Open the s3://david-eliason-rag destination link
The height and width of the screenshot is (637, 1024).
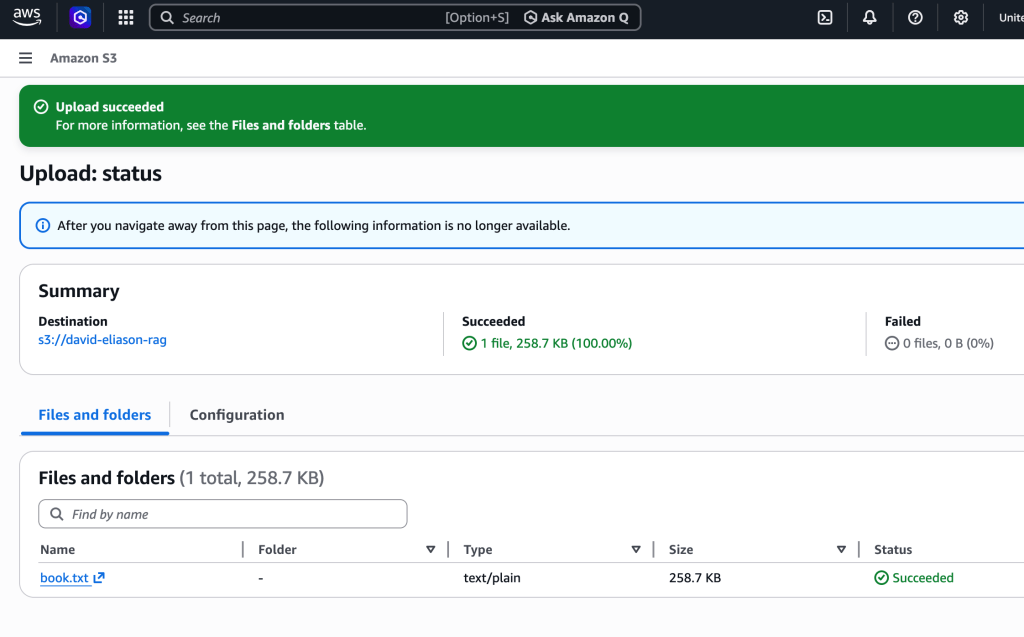pos(102,340)
